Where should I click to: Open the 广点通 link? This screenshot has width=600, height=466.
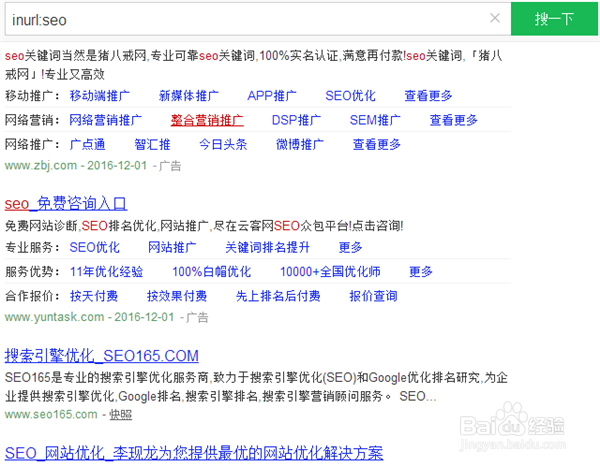87,145
